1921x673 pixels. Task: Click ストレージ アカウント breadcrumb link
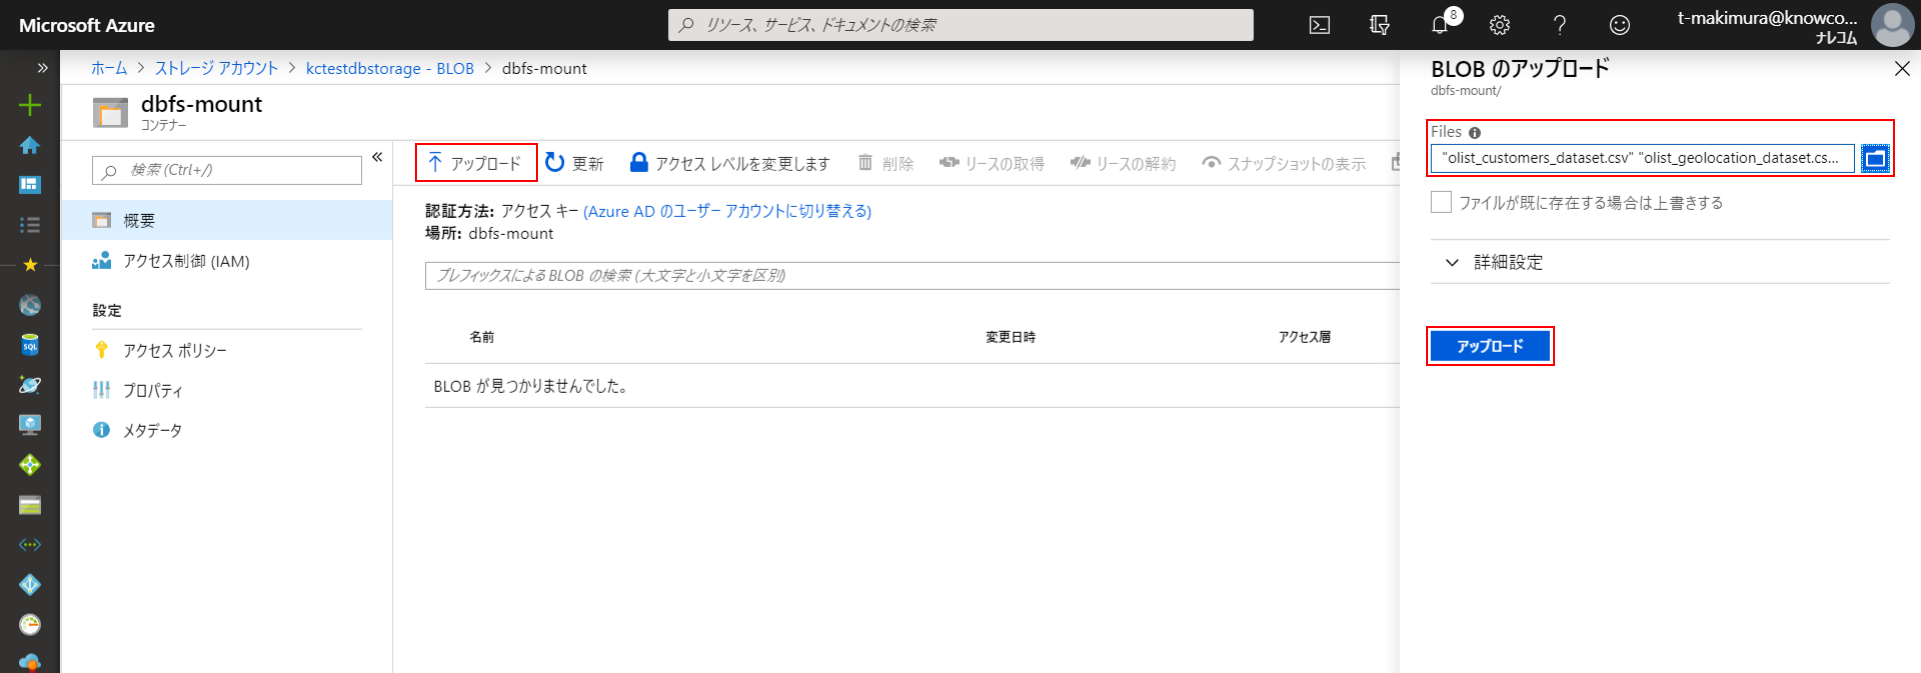pyautogui.click(x=216, y=68)
